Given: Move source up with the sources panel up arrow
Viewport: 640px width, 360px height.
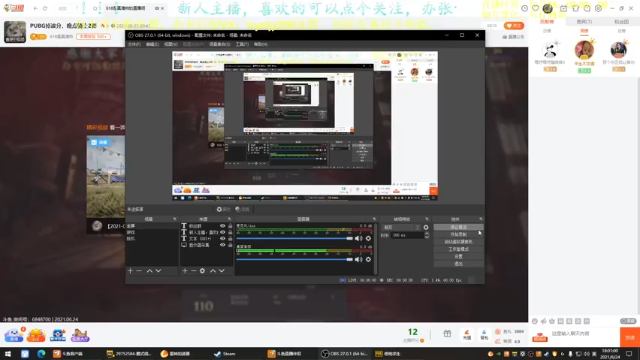Looking at the screenshot, I should pos(213,271).
